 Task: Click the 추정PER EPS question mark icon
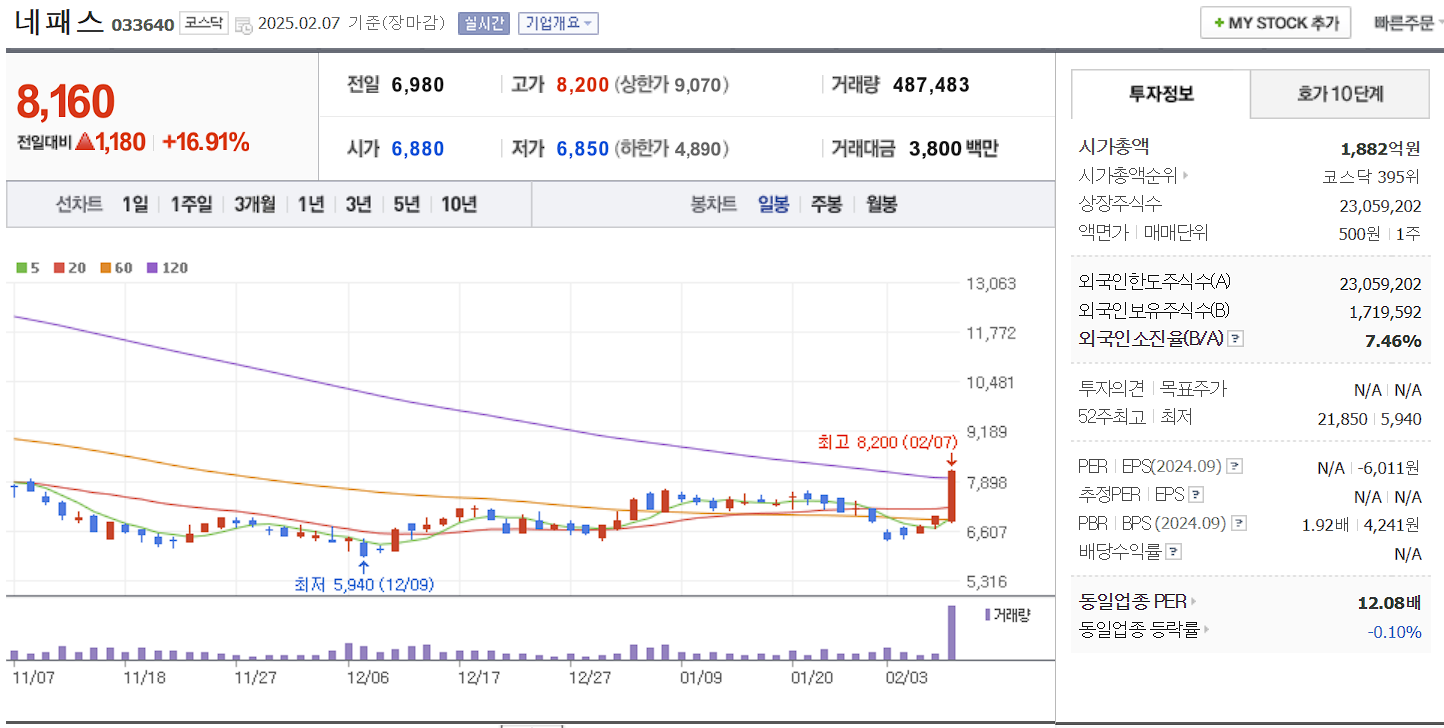(x=1196, y=493)
